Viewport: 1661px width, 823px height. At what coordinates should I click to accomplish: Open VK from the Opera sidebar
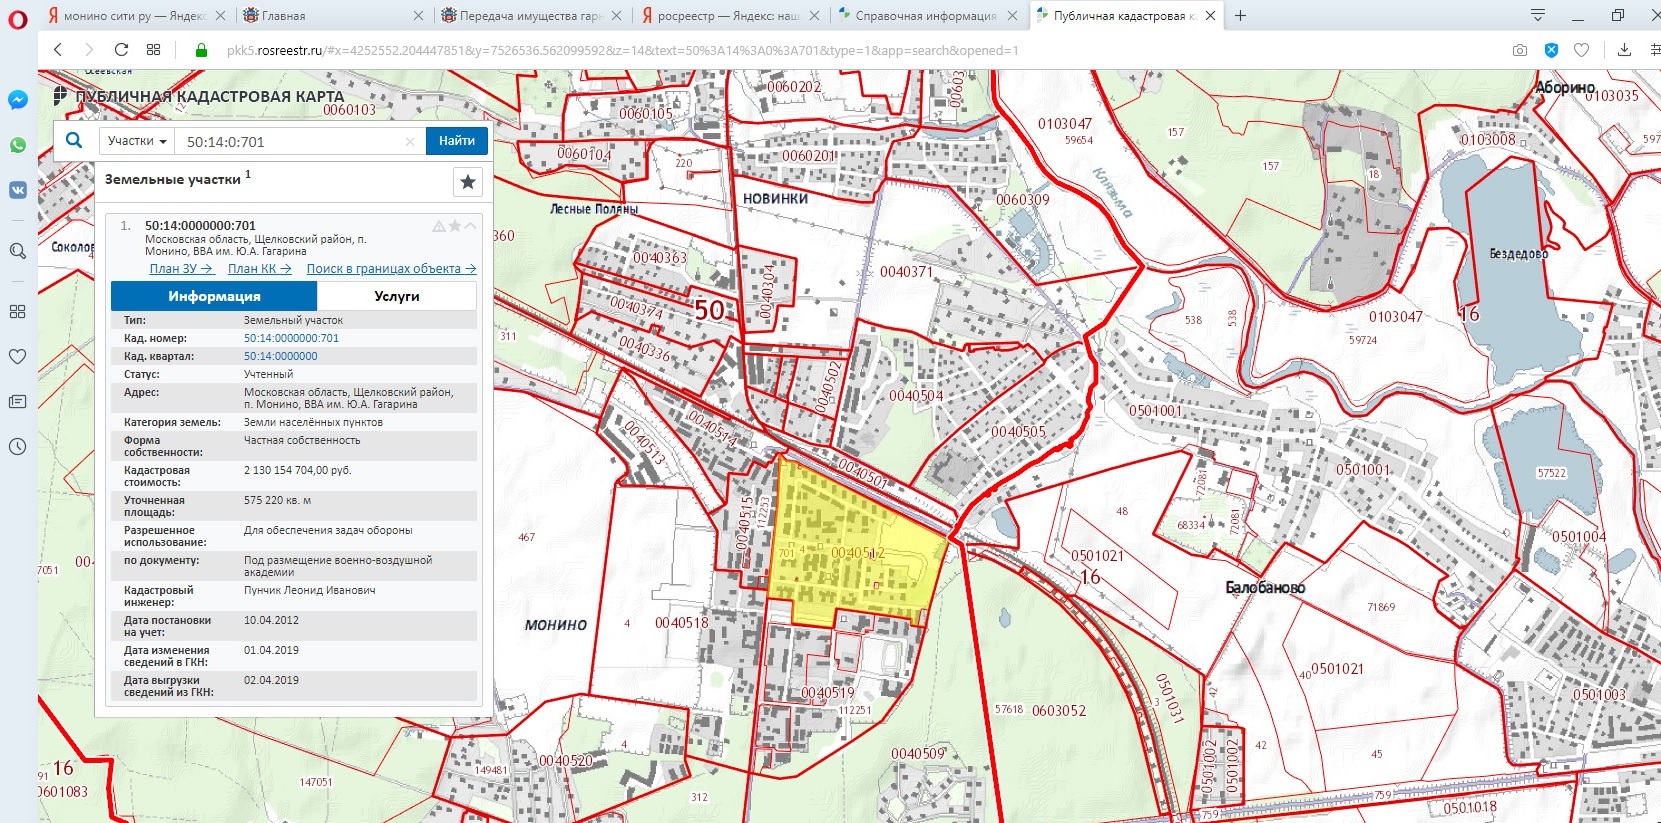pos(18,190)
